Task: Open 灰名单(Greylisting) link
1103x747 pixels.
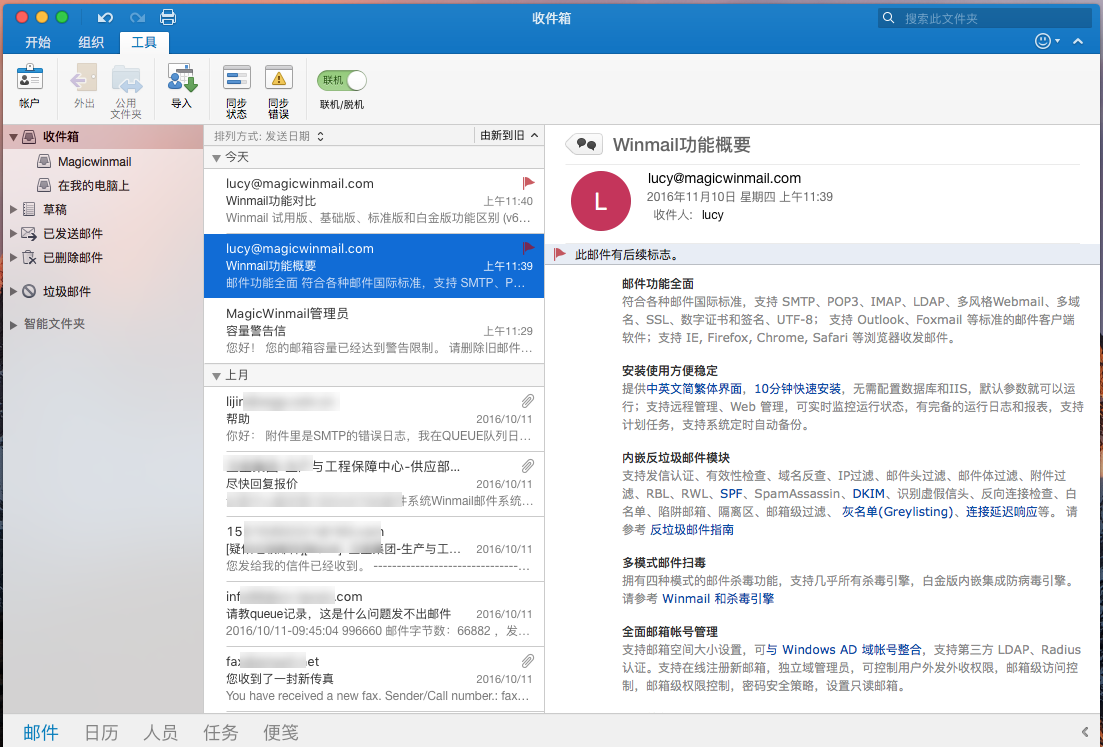Action: pos(898,512)
